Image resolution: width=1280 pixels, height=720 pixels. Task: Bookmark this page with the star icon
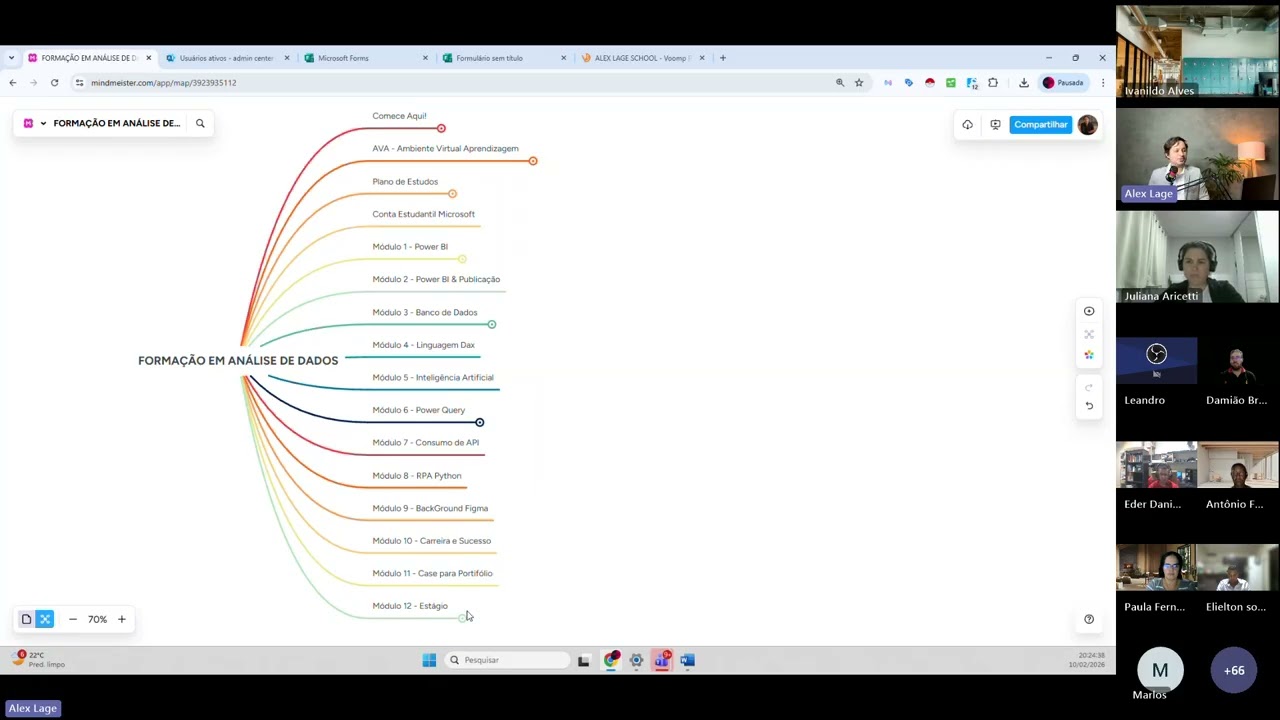coord(859,83)
